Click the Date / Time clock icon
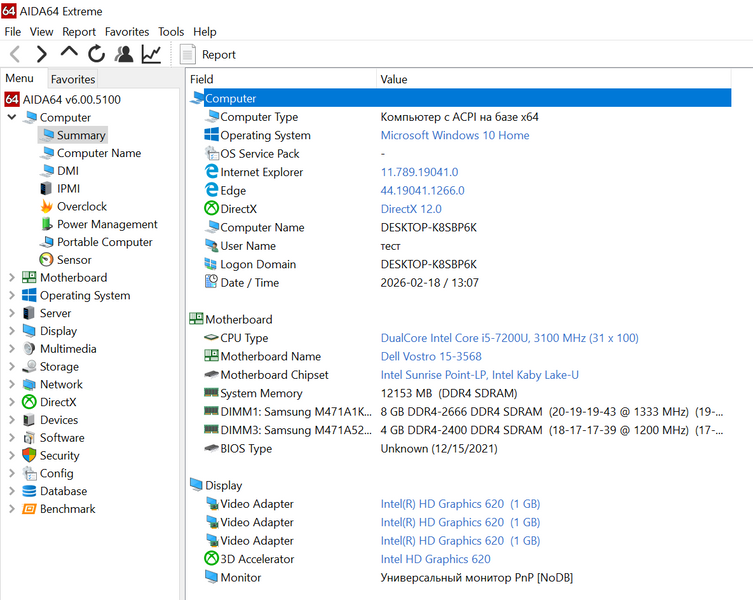 click(x=211, y=282)
